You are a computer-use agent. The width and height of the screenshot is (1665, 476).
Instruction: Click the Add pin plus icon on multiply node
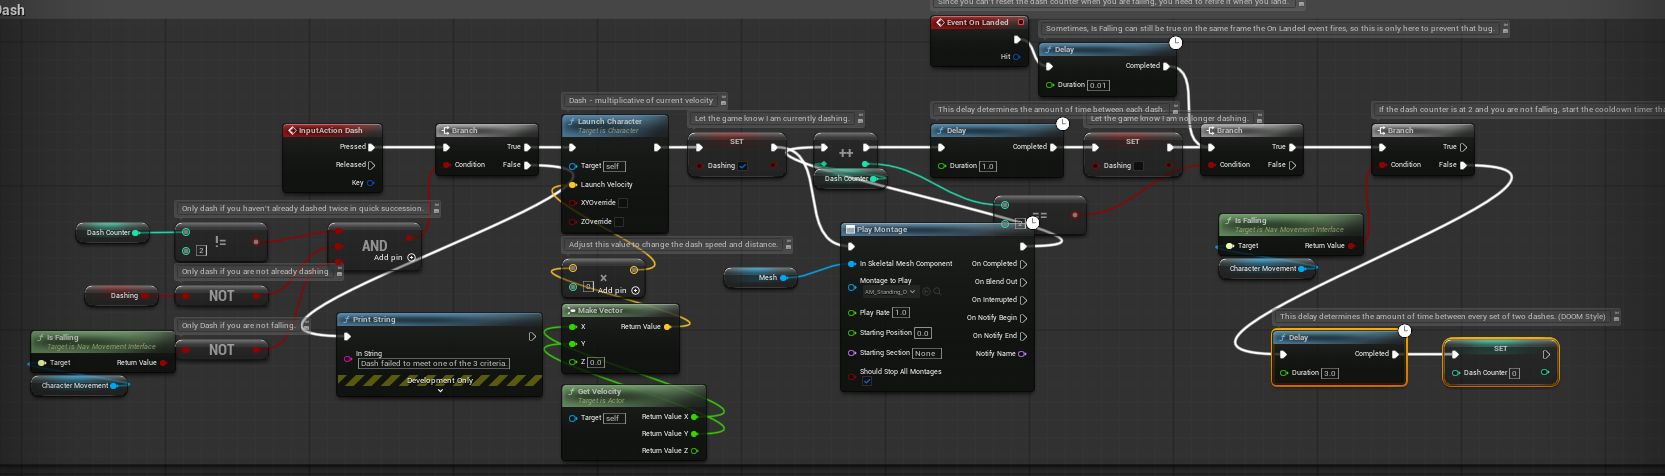point(635,290)
